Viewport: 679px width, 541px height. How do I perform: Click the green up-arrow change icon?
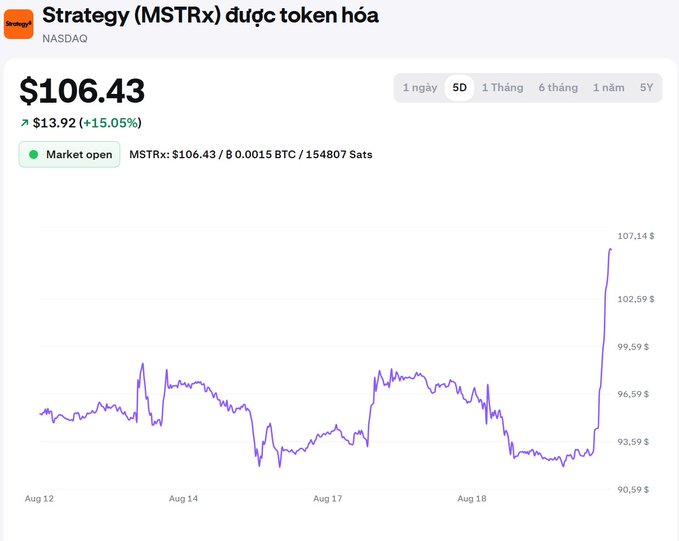click(x=24, y=123)
